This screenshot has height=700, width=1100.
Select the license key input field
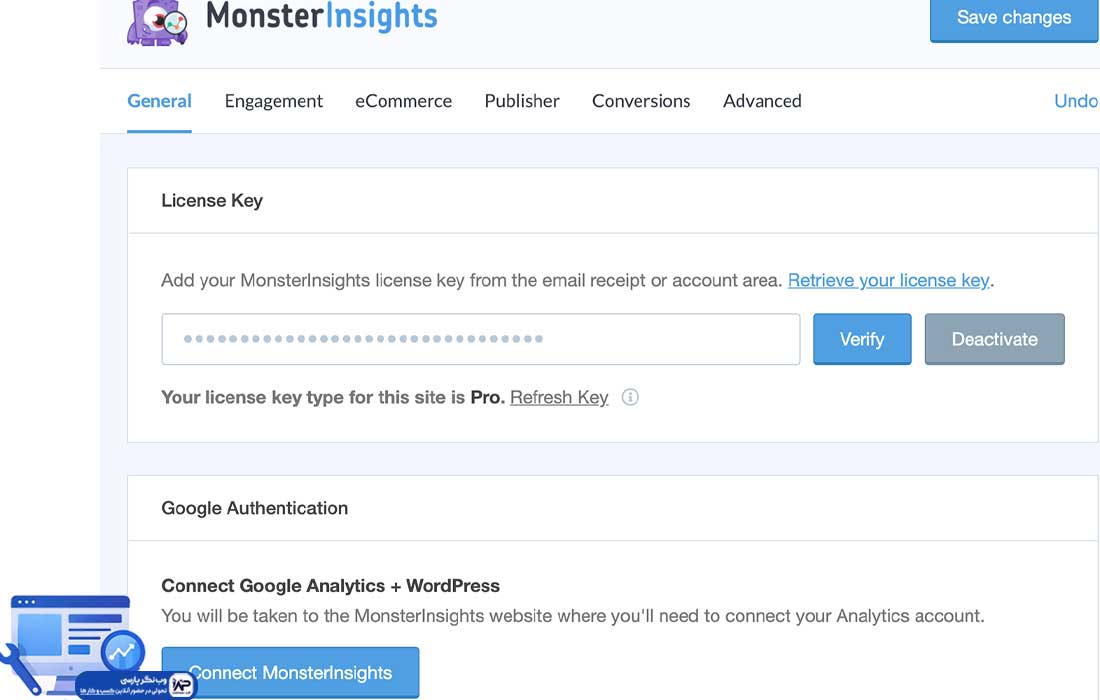click(x=480, y=339)
